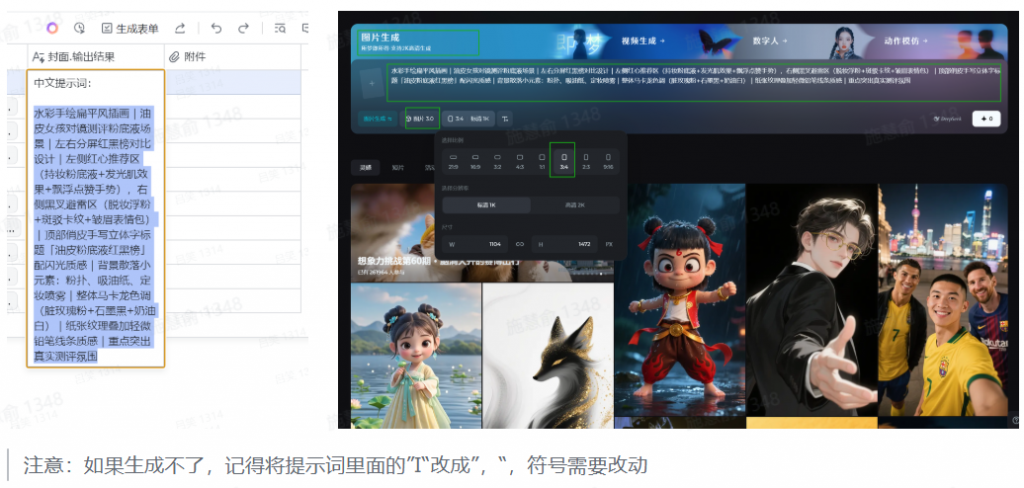Redo the last action
The height and width of the screenshot is (488, 1024).
click(x=244, y=28)
